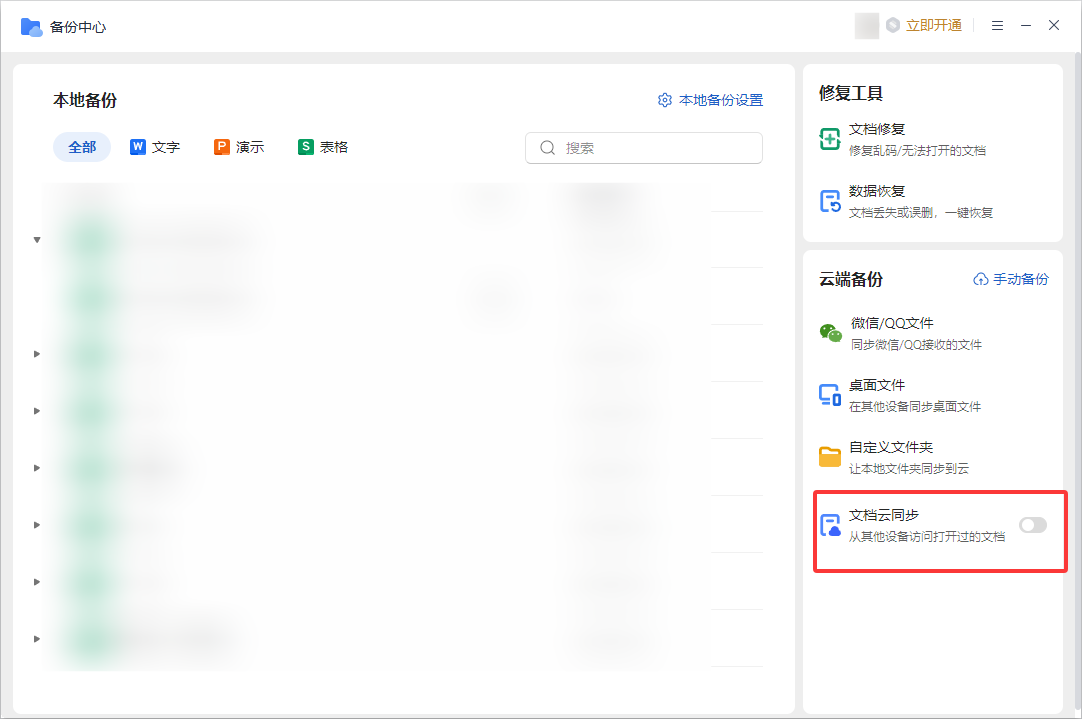Image resolution: width=1082 pixels, height=719 pixels.
Task: Collapse the first expanded backup group
Action: pos(36,239)
